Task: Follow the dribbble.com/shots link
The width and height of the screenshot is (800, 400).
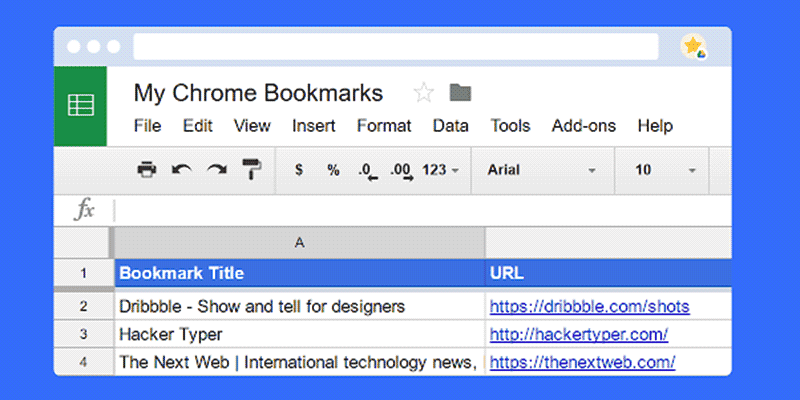Action: click(x=589, y=307)
